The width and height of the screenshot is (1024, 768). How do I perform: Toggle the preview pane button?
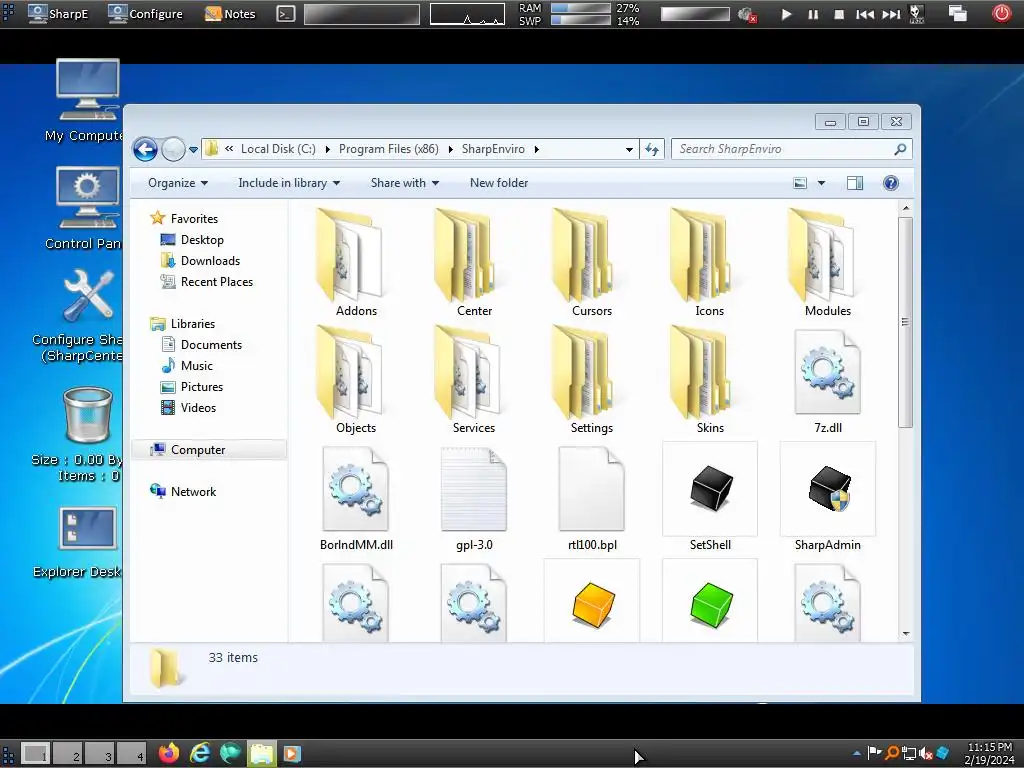tap(855, 184)
